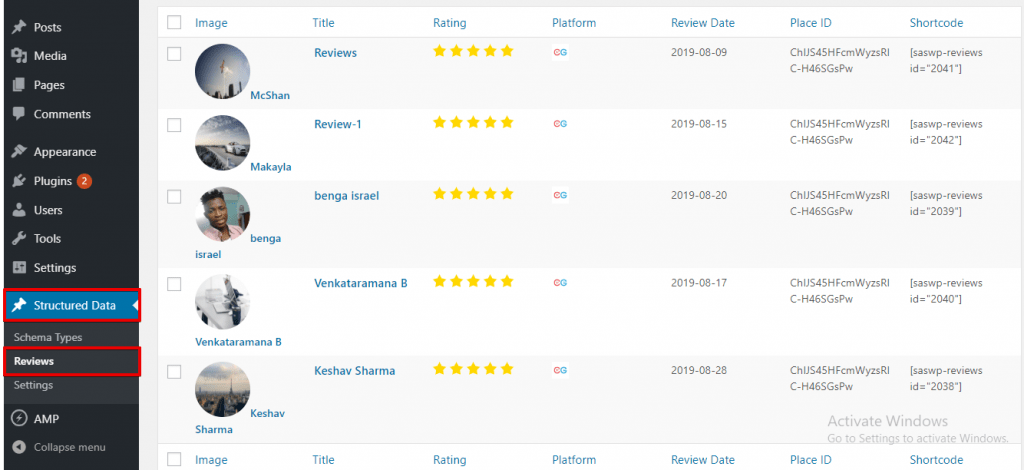Open the benga israel review title link
This screenshot has height=470, width=1024.
point(346,196)
